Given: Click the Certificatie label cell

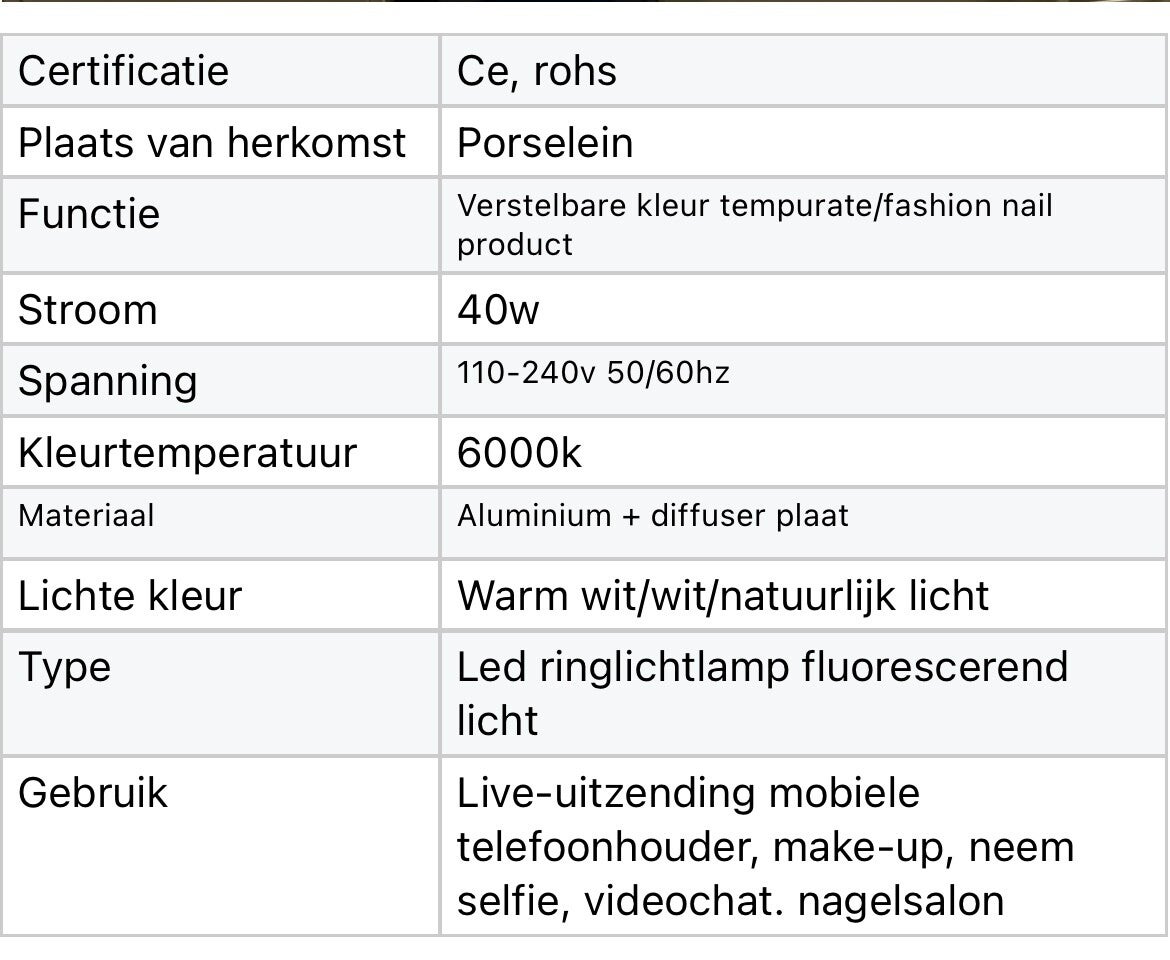Looking at the screenshot, I should coord(123,71).
